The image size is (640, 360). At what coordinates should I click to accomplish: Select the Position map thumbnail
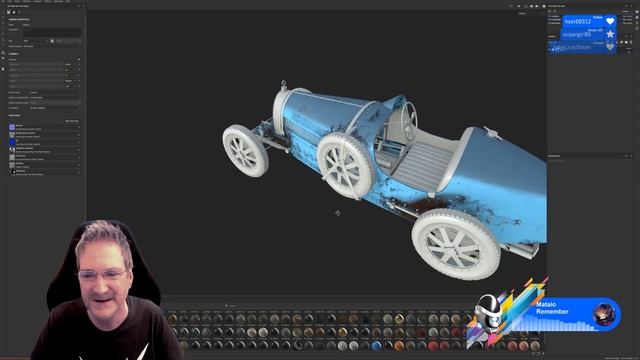(x=12, y=165)
